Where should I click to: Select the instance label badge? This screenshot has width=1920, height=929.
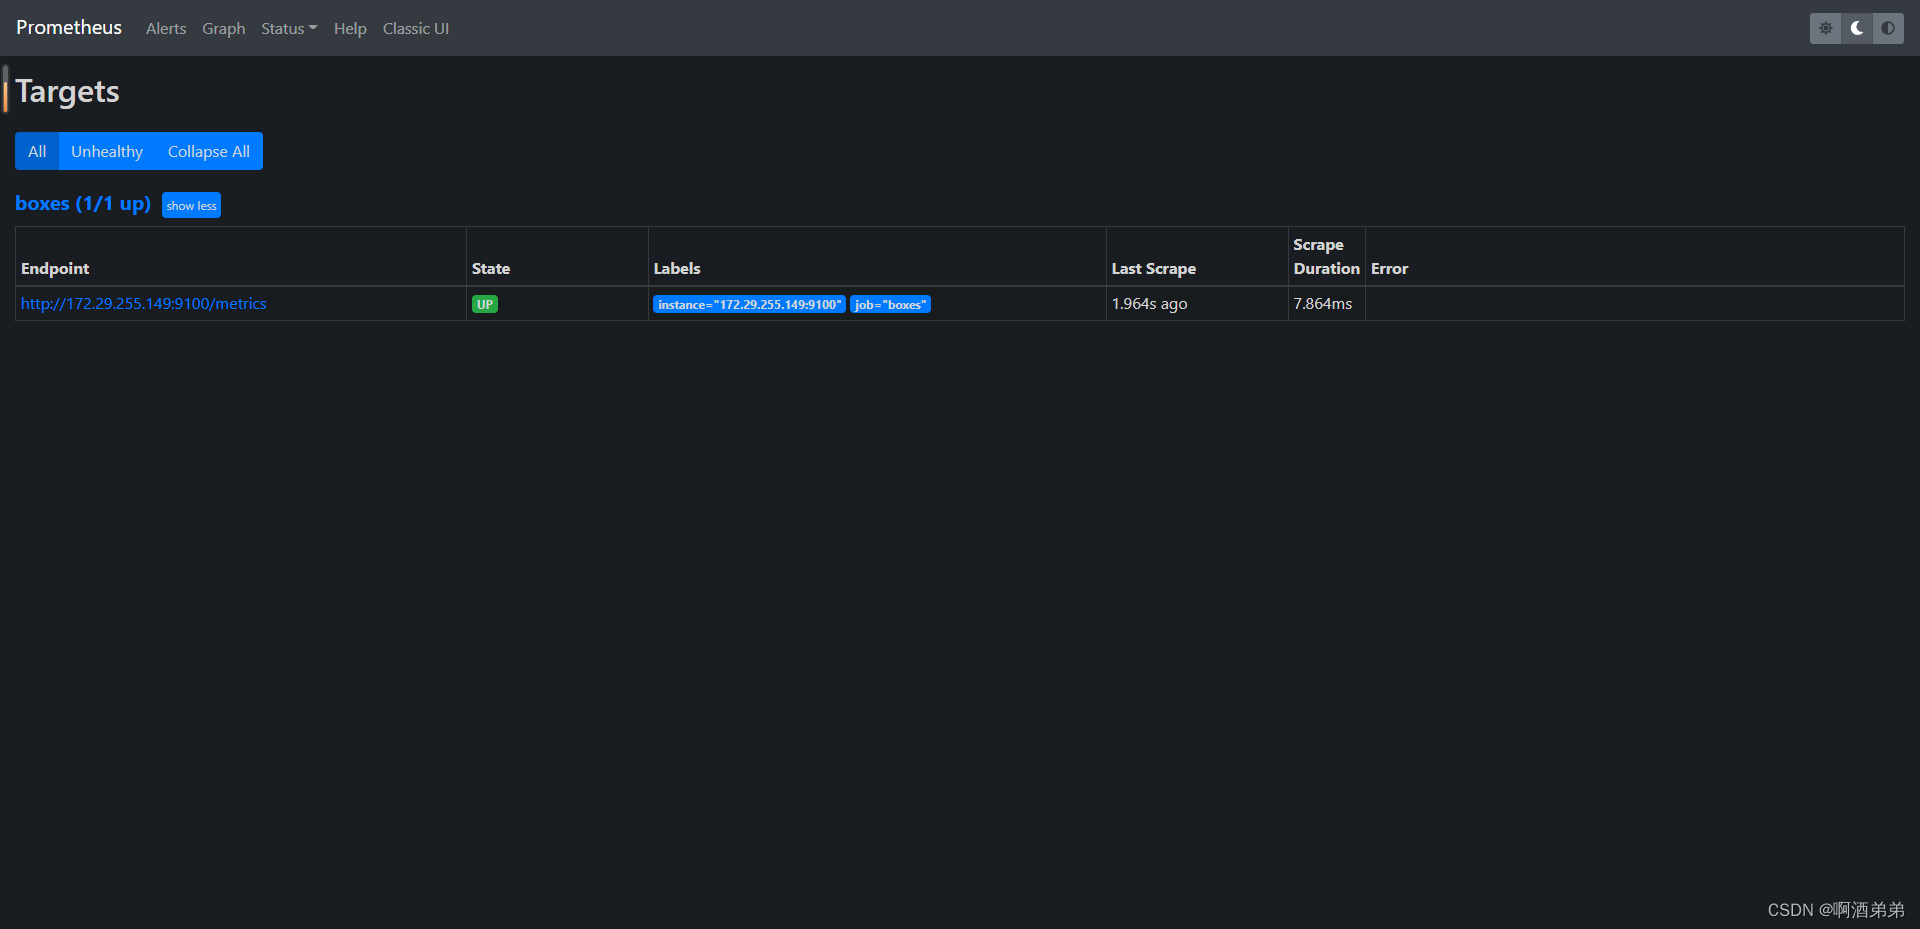tap(748, 304)
